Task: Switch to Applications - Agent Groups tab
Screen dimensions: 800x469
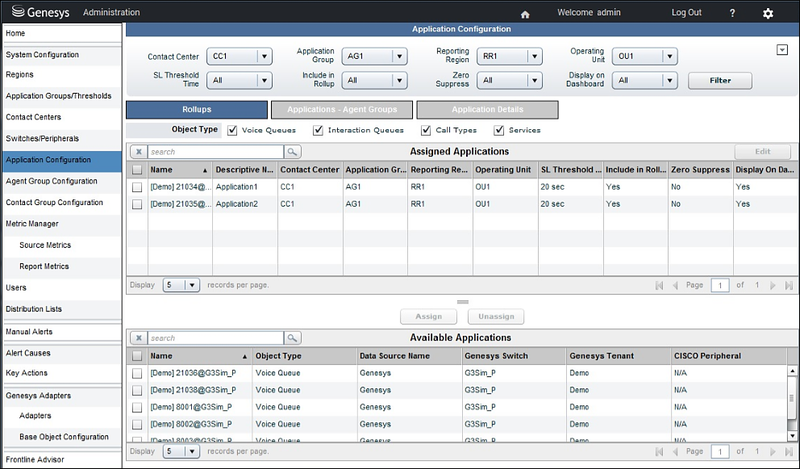Action: tap(342, 109)
